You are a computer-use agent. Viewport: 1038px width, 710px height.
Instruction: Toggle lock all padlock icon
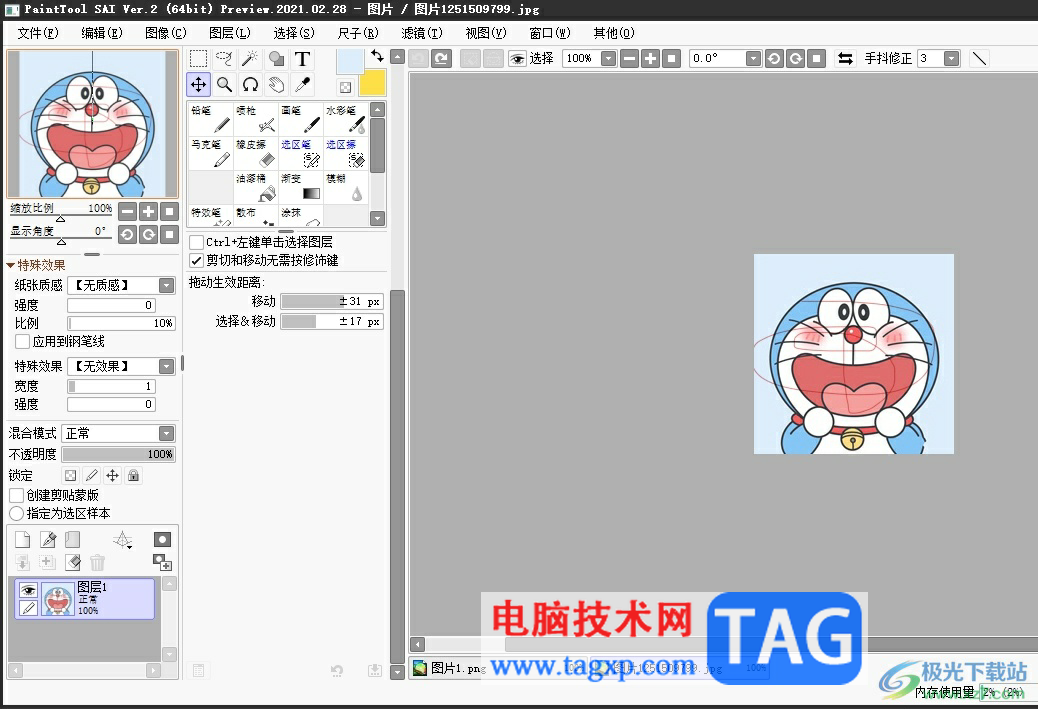click(x=133, y=475)
